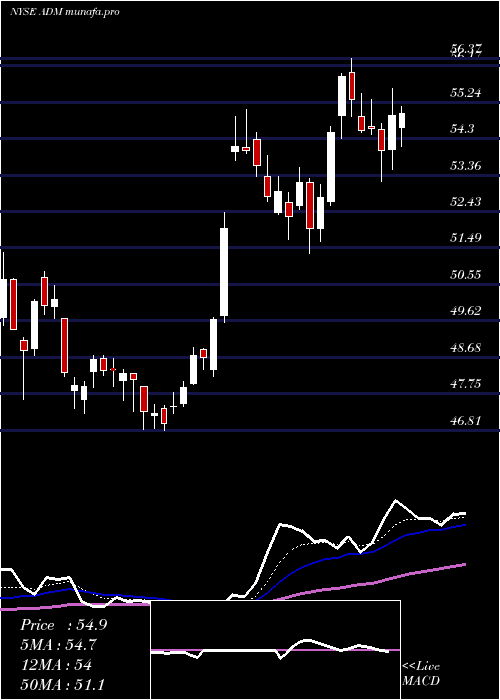Click the 55.24 price level label
The height and width of the screenshot is (700, 500).
[x=466, y=93]
